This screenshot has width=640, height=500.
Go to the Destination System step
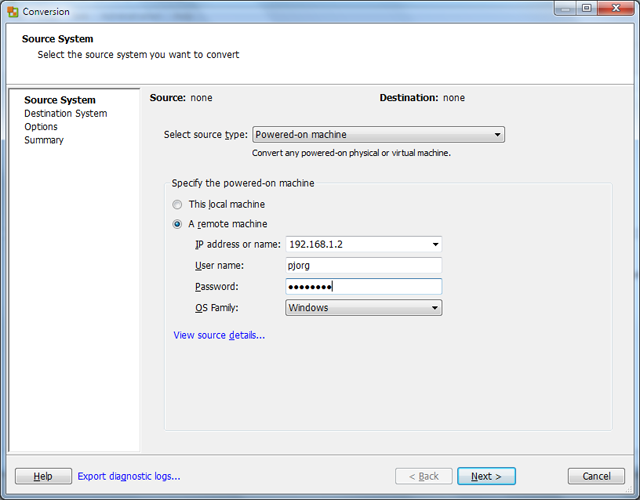point(65,114)
